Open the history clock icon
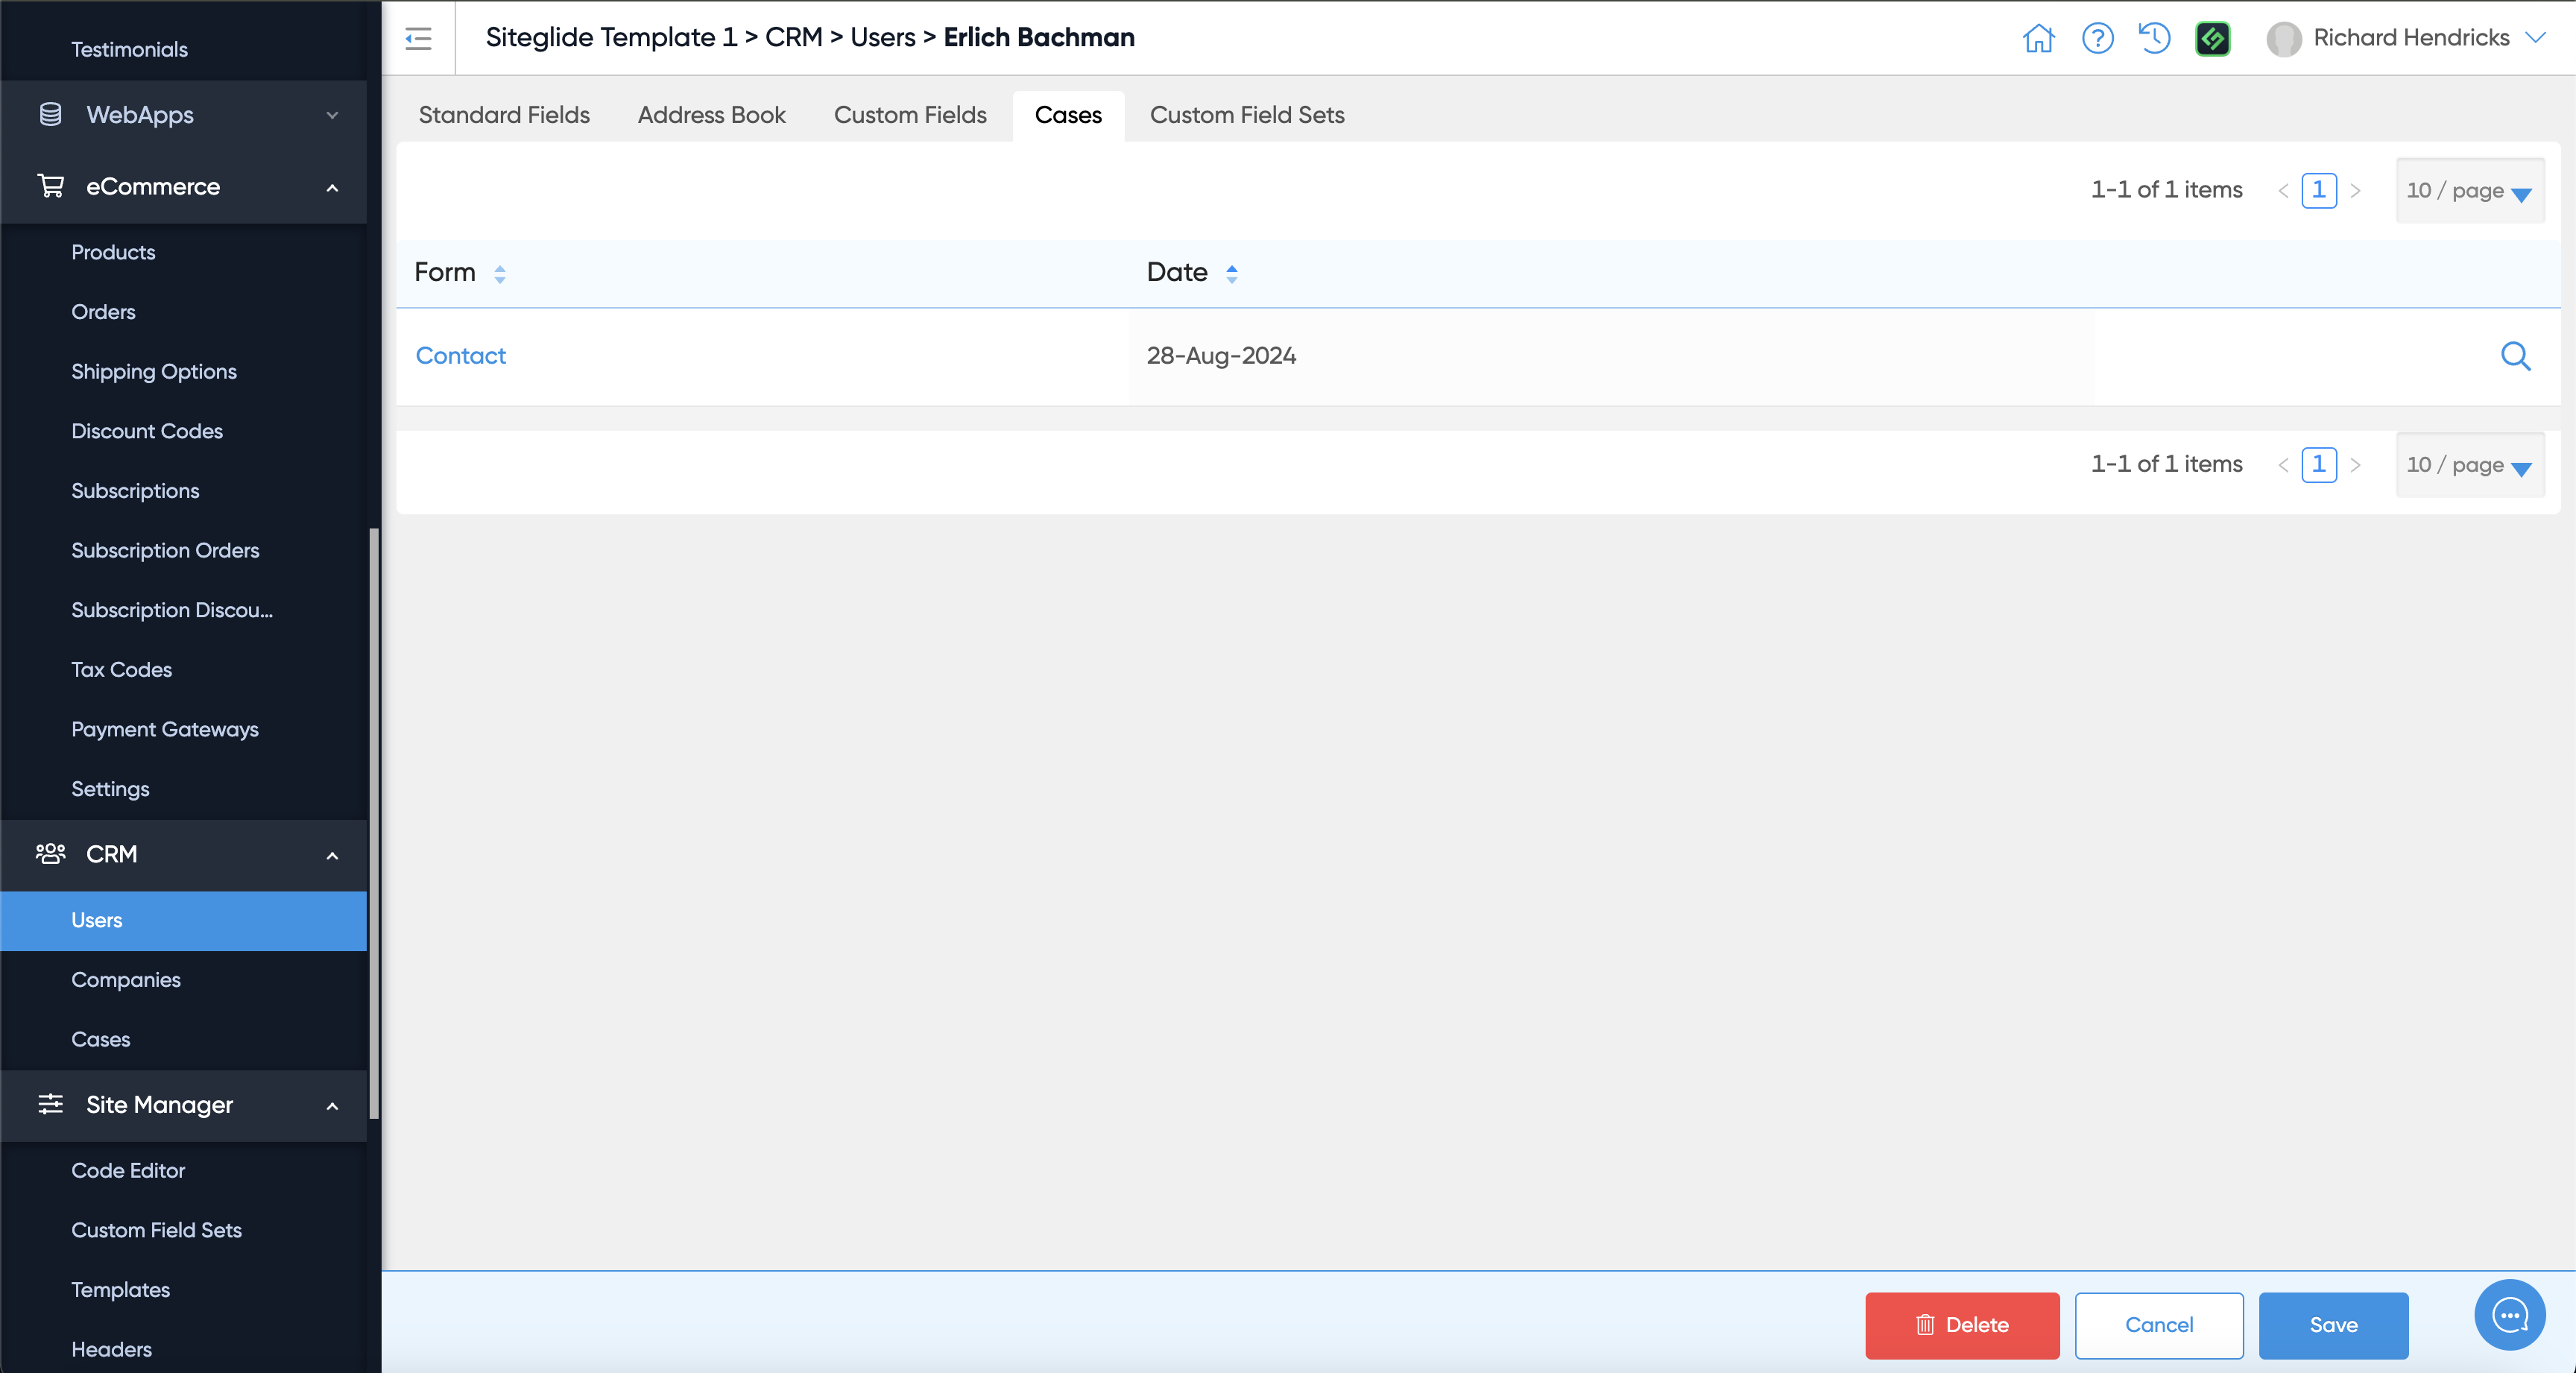 2154,38
